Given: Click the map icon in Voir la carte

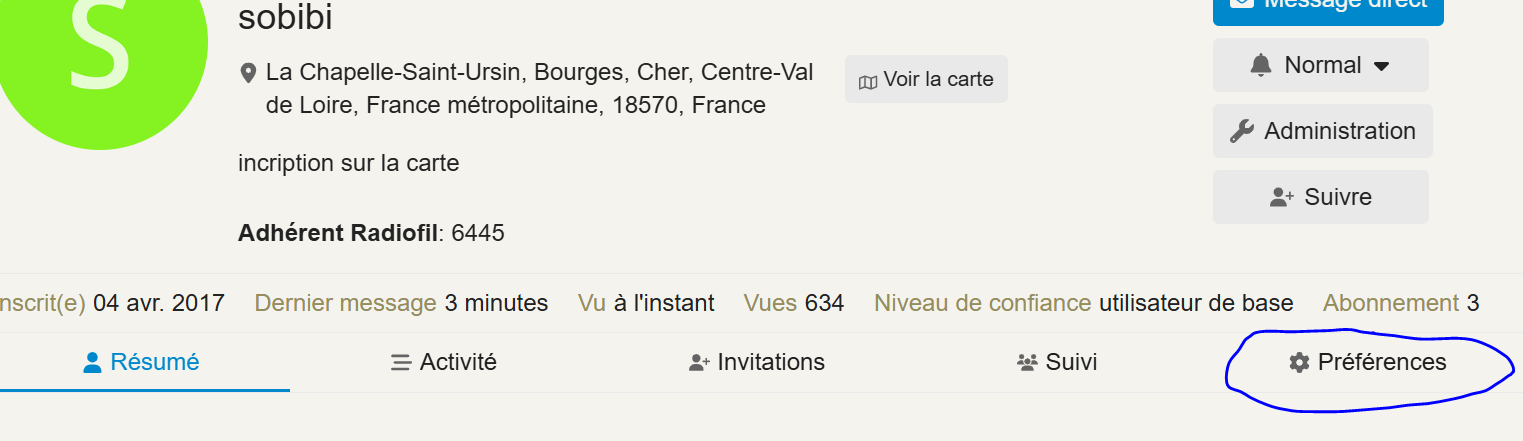Looking at the screenshot, I should click(868, 81).
